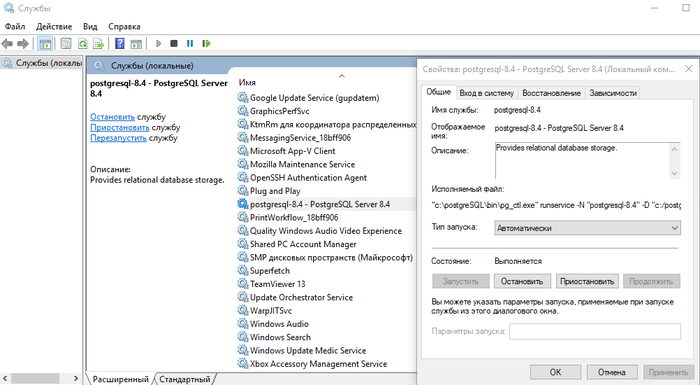Switch to the Вход в систему tab
Image resolution: width=700 pixels, height=385 pixels.
486,93
